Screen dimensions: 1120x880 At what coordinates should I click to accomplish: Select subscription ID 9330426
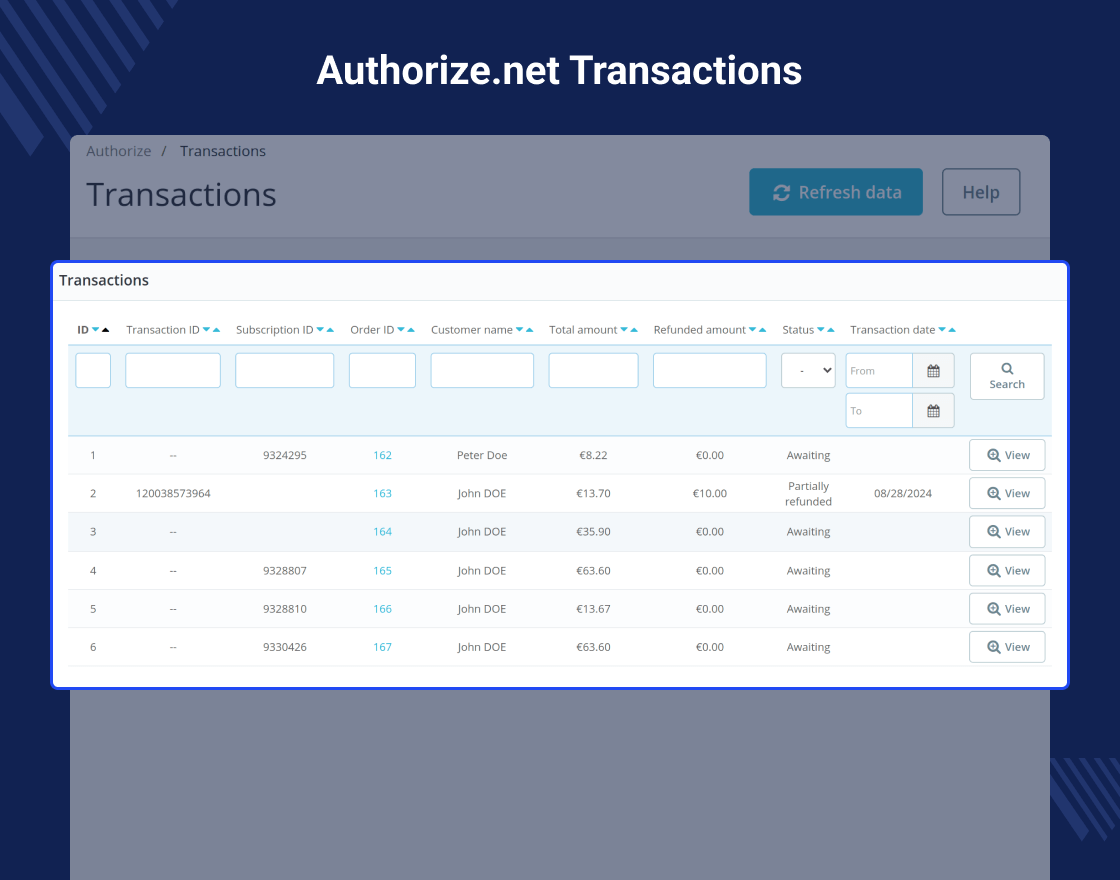tap(284, 647)
